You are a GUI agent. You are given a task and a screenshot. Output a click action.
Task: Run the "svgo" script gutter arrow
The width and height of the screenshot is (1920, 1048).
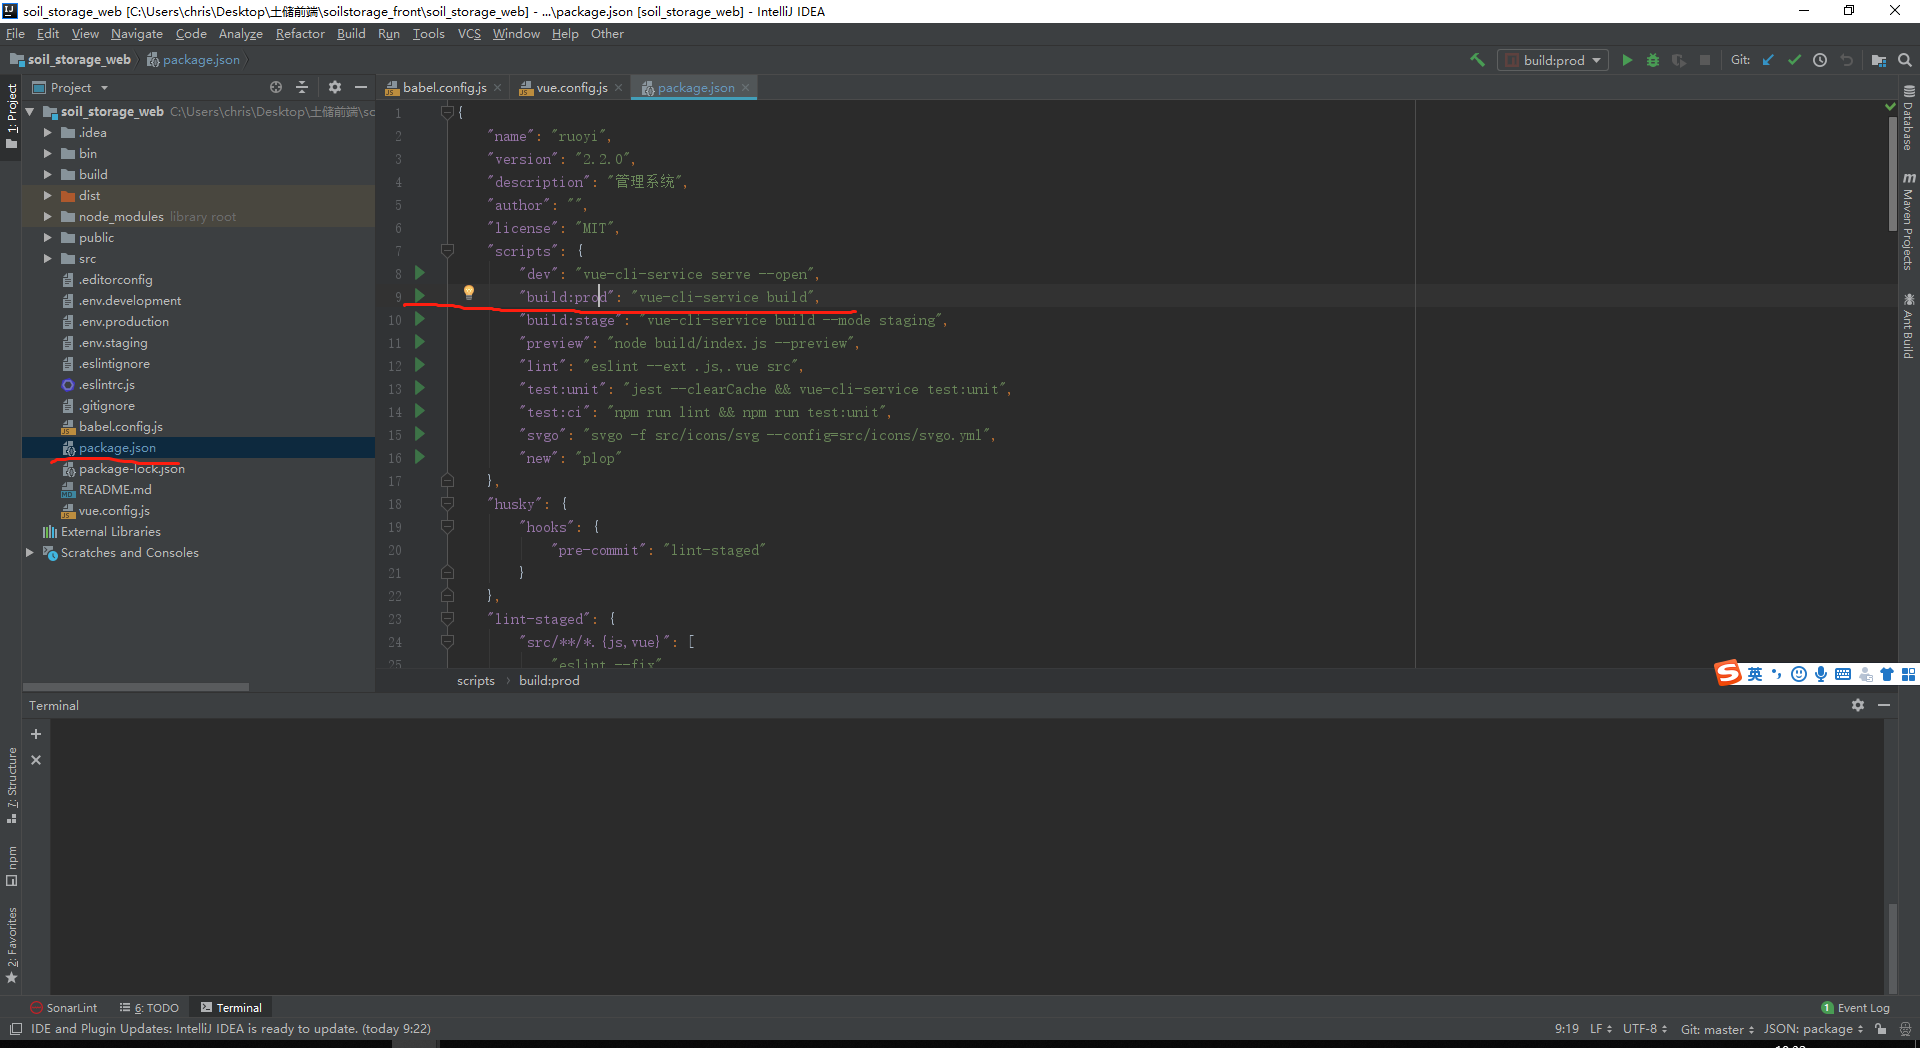[420, 434]
